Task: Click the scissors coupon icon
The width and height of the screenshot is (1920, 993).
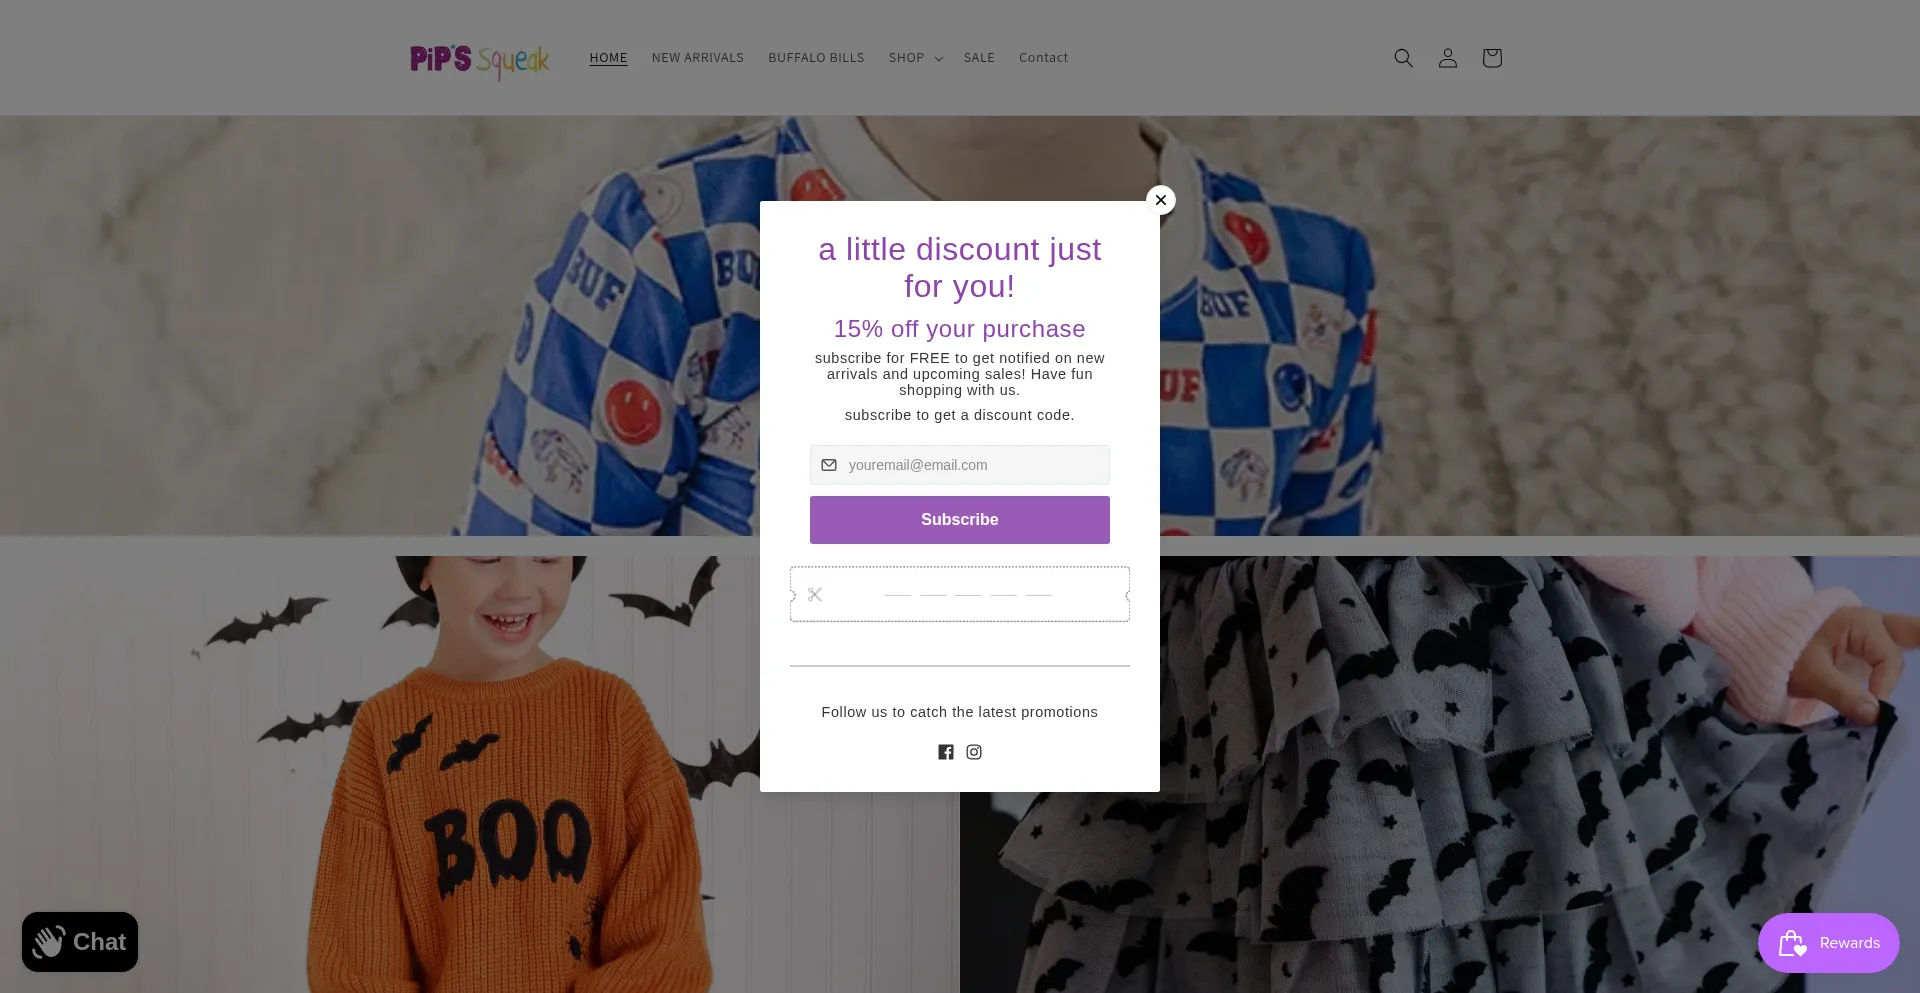Action: pyautogui.click(x=815, y=595)
